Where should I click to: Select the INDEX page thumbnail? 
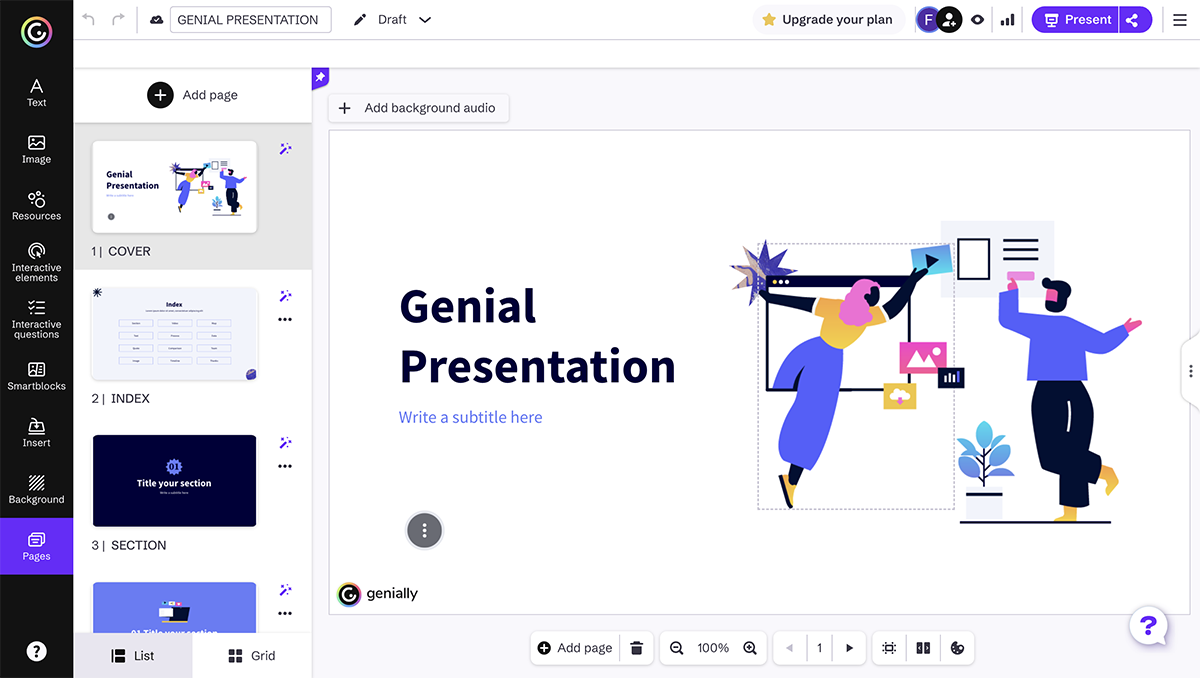click(174, 334)
